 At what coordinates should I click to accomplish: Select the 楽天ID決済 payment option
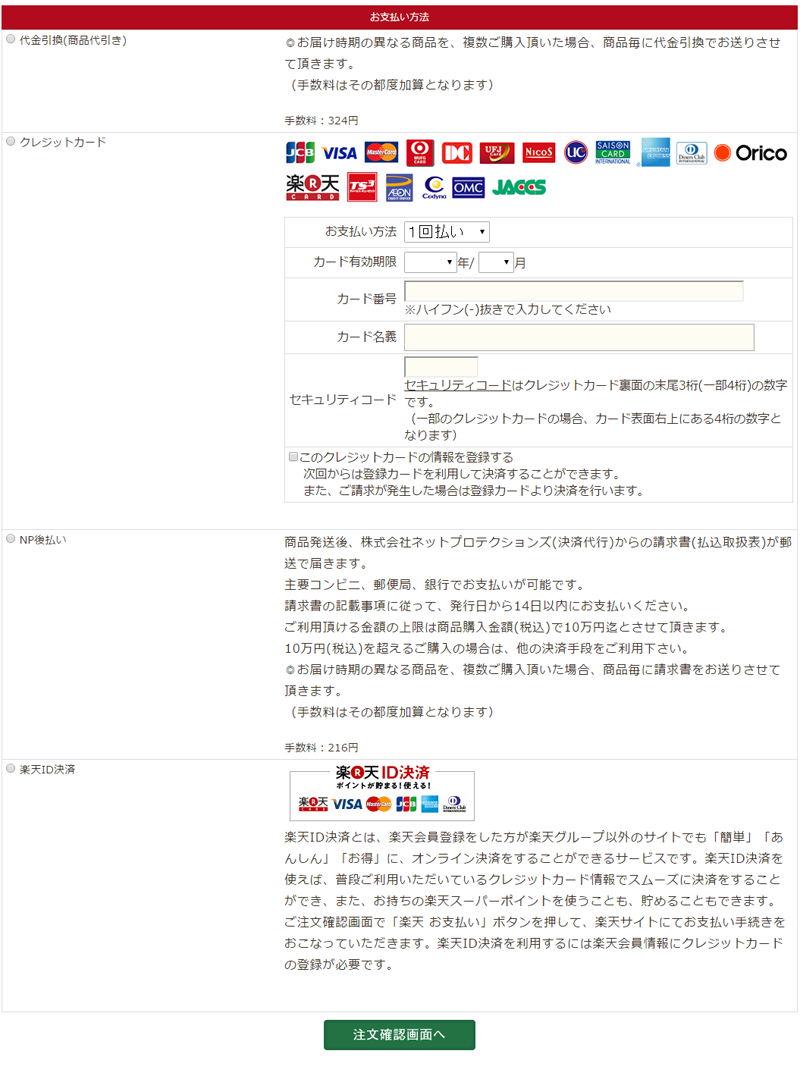click(11, 768)
